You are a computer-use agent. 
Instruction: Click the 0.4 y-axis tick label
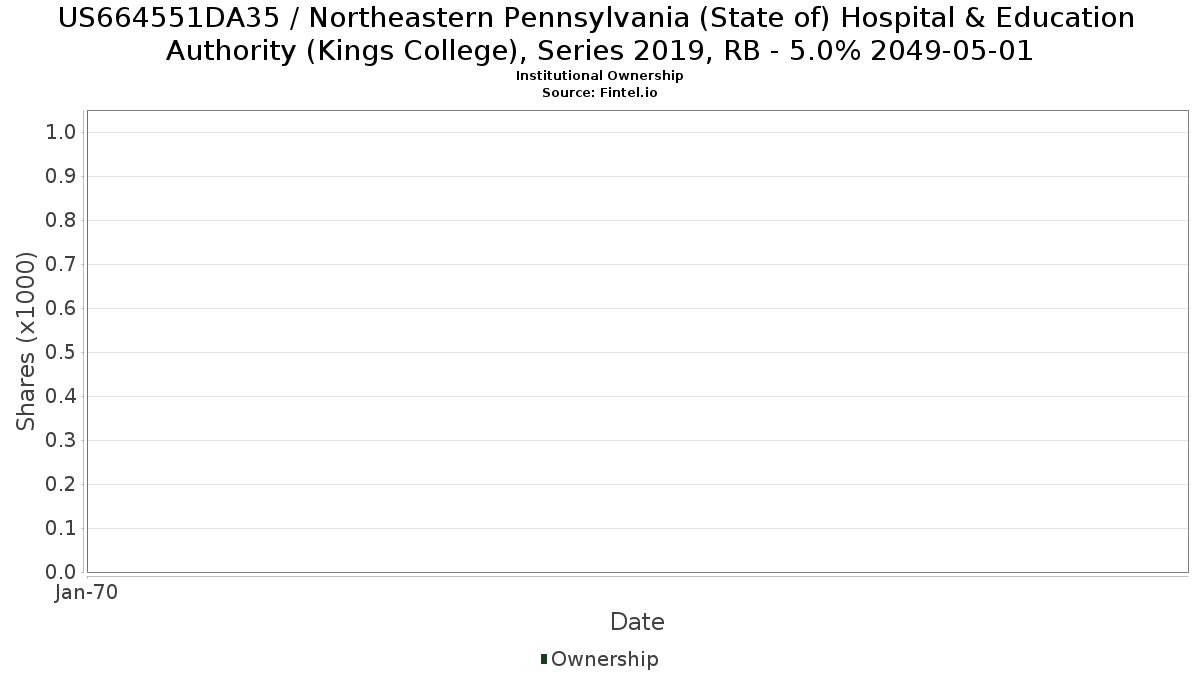click(x=61, y=396)
